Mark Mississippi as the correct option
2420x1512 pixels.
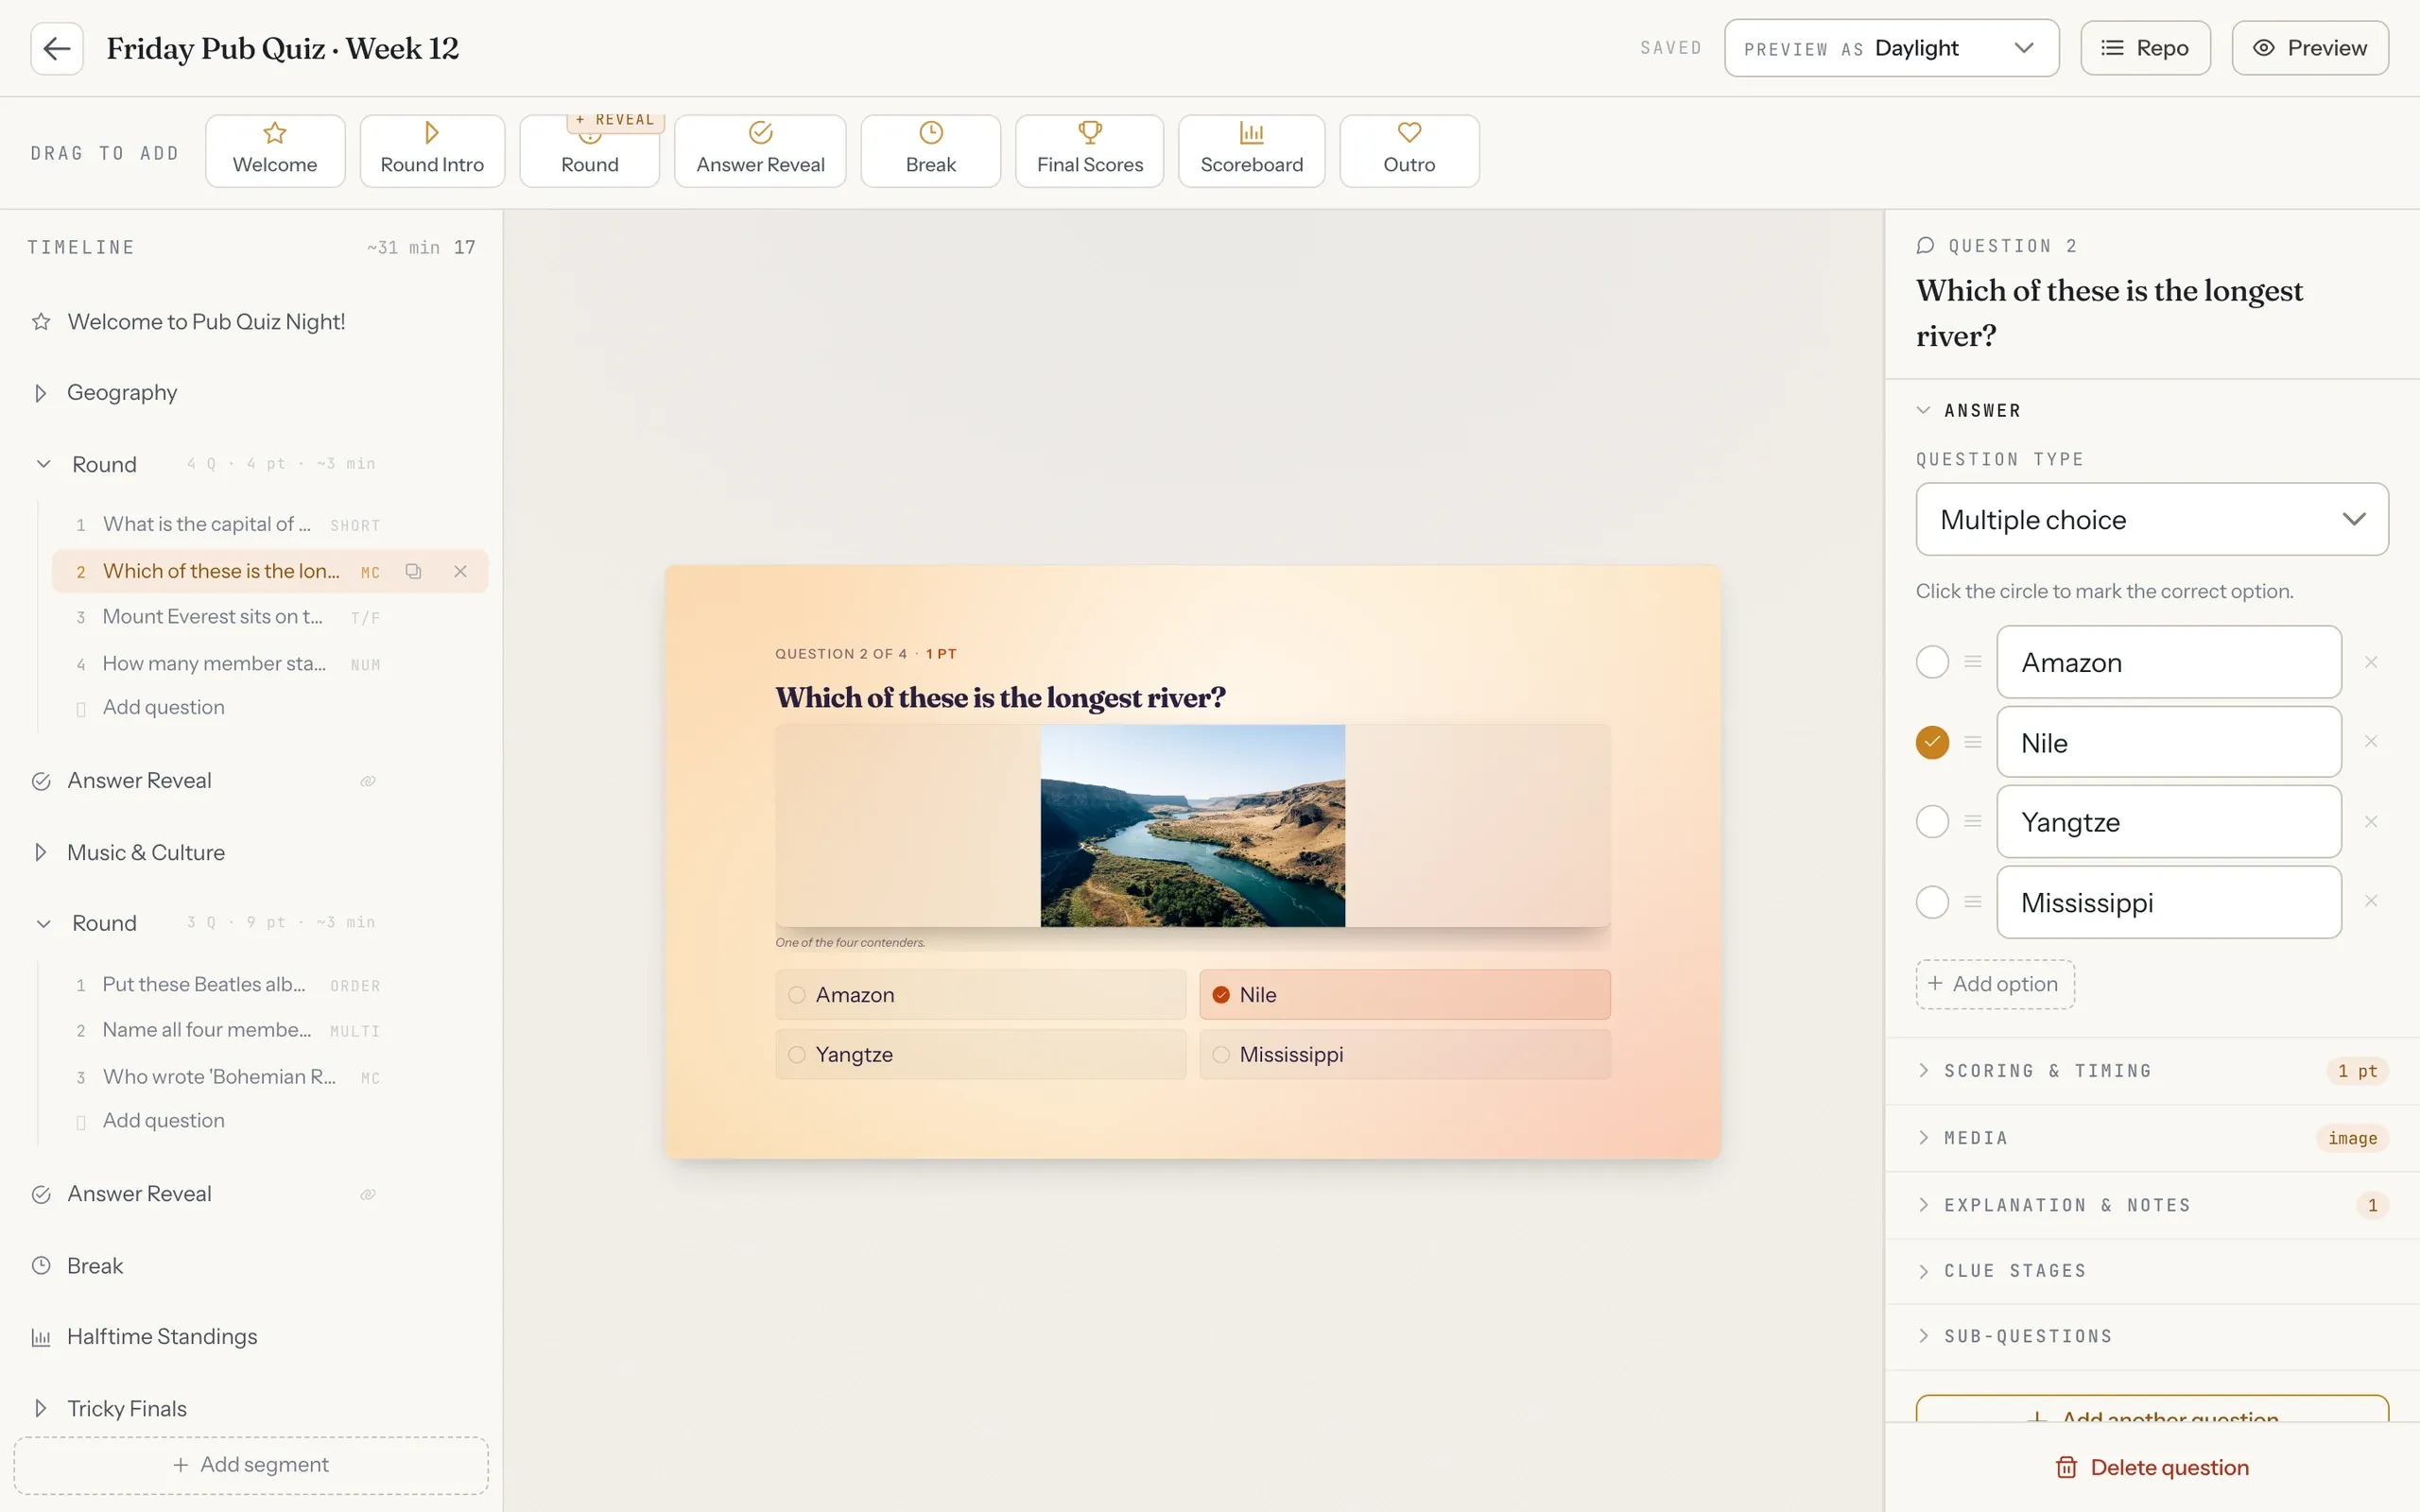click(1932, 901)
